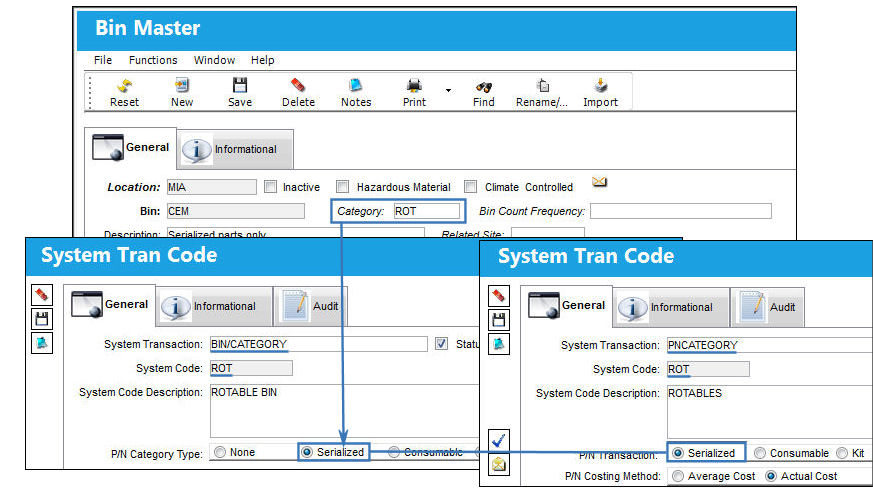
Task: Click notes icon in left System Tran Code sidebar
Action: click(x=42, y=343)
